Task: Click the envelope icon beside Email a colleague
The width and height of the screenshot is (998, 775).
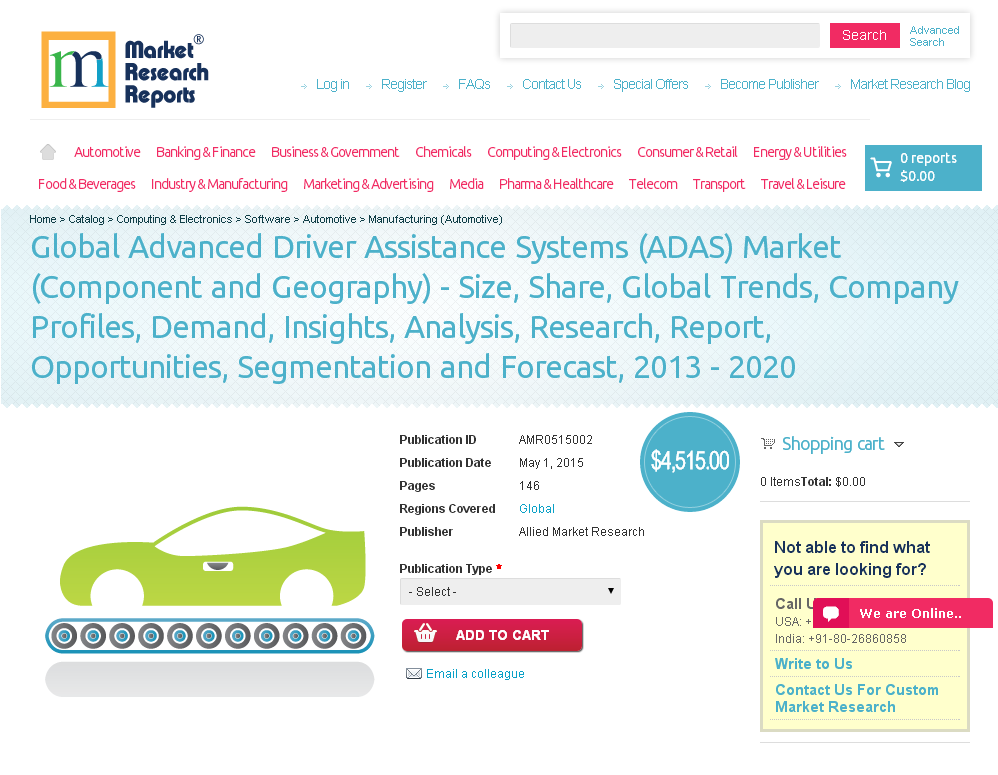Action: (x=414, y=673)
